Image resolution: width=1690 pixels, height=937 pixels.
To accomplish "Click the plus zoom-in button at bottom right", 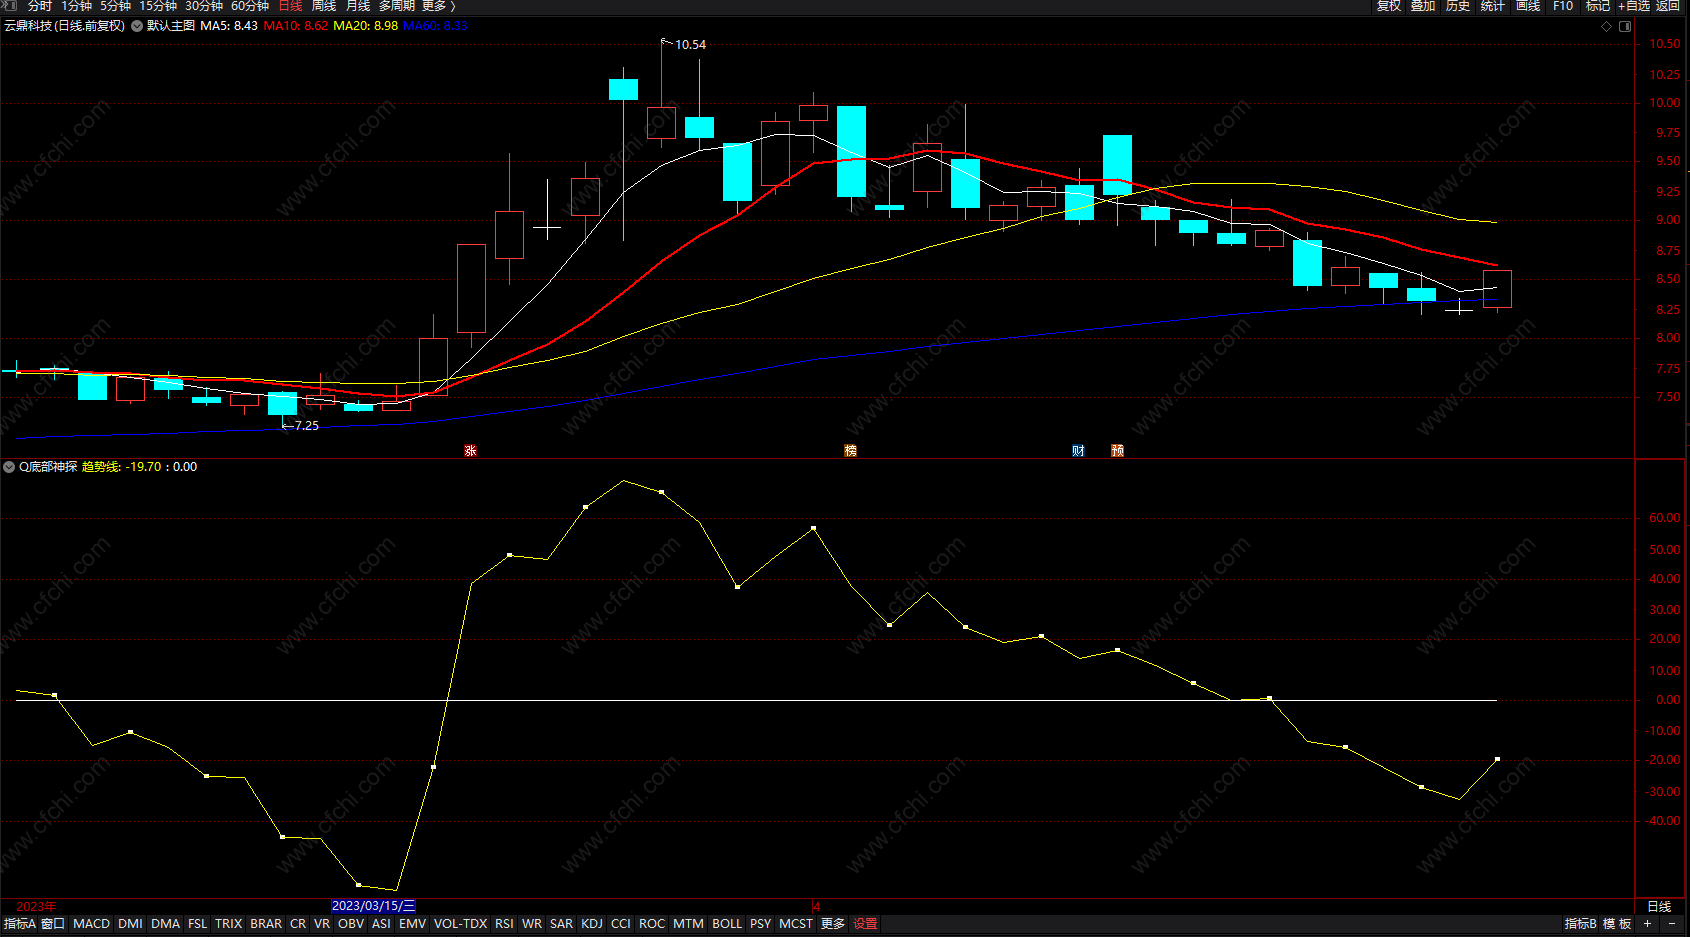I will pos(1647,924).
